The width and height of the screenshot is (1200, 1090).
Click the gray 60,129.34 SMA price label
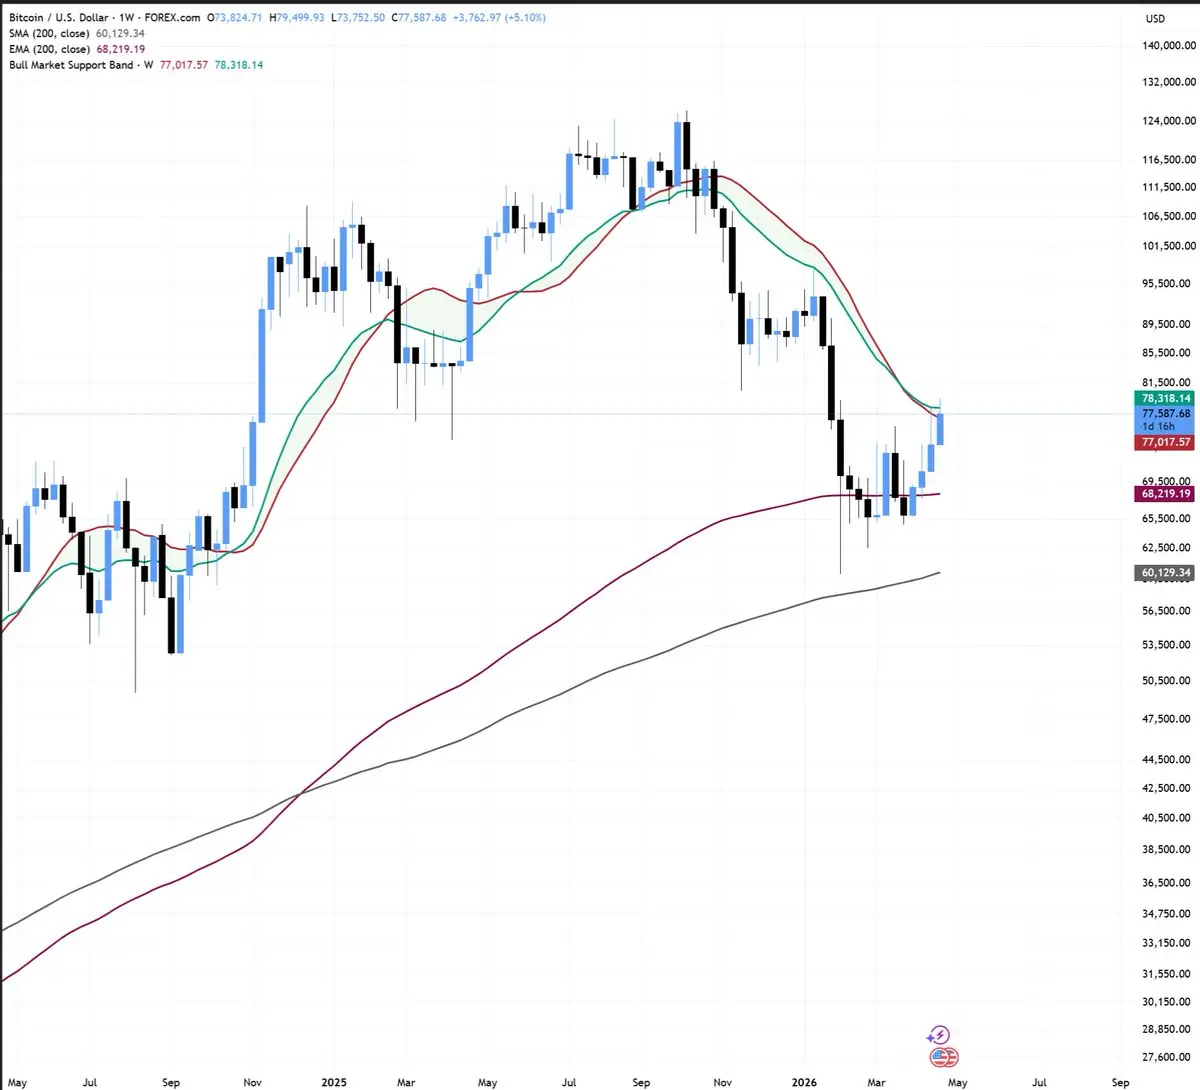(1165, 573)
